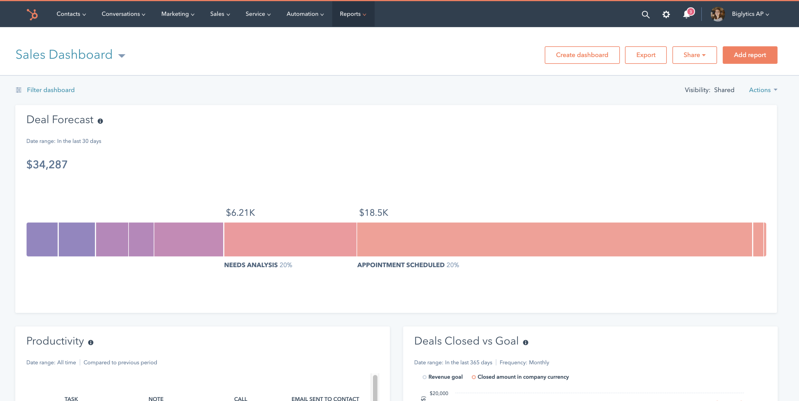Click the HubSpot sprocket logo

tap(32, 14)
